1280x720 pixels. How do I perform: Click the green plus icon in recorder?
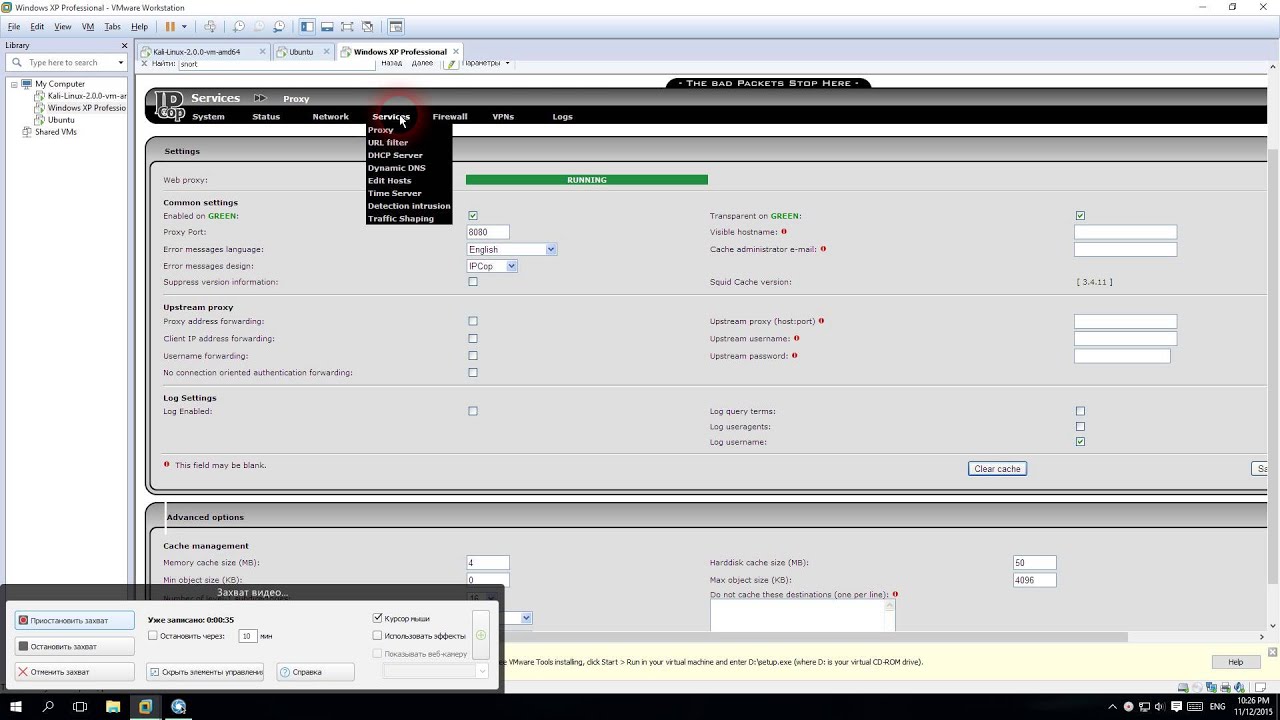tap(480, 636)
